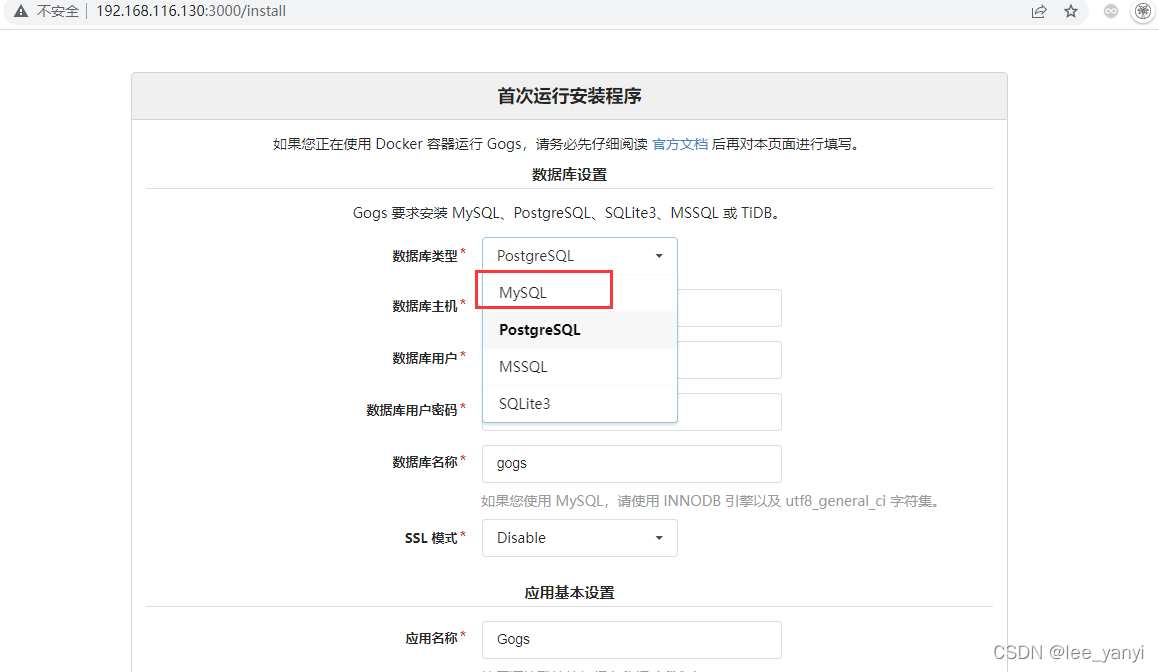This screenshot has height=672, width=1159.
Task: Click the application name field Gogs
Action: pos(631,639)
